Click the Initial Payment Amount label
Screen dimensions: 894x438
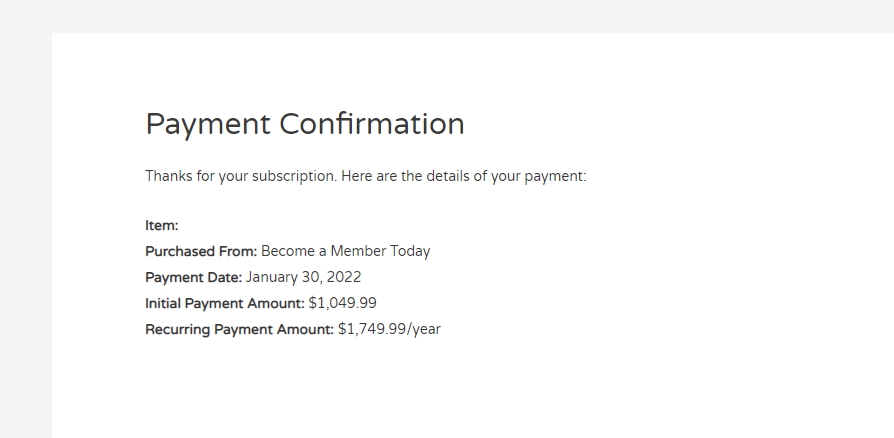[x=225, y=303]
